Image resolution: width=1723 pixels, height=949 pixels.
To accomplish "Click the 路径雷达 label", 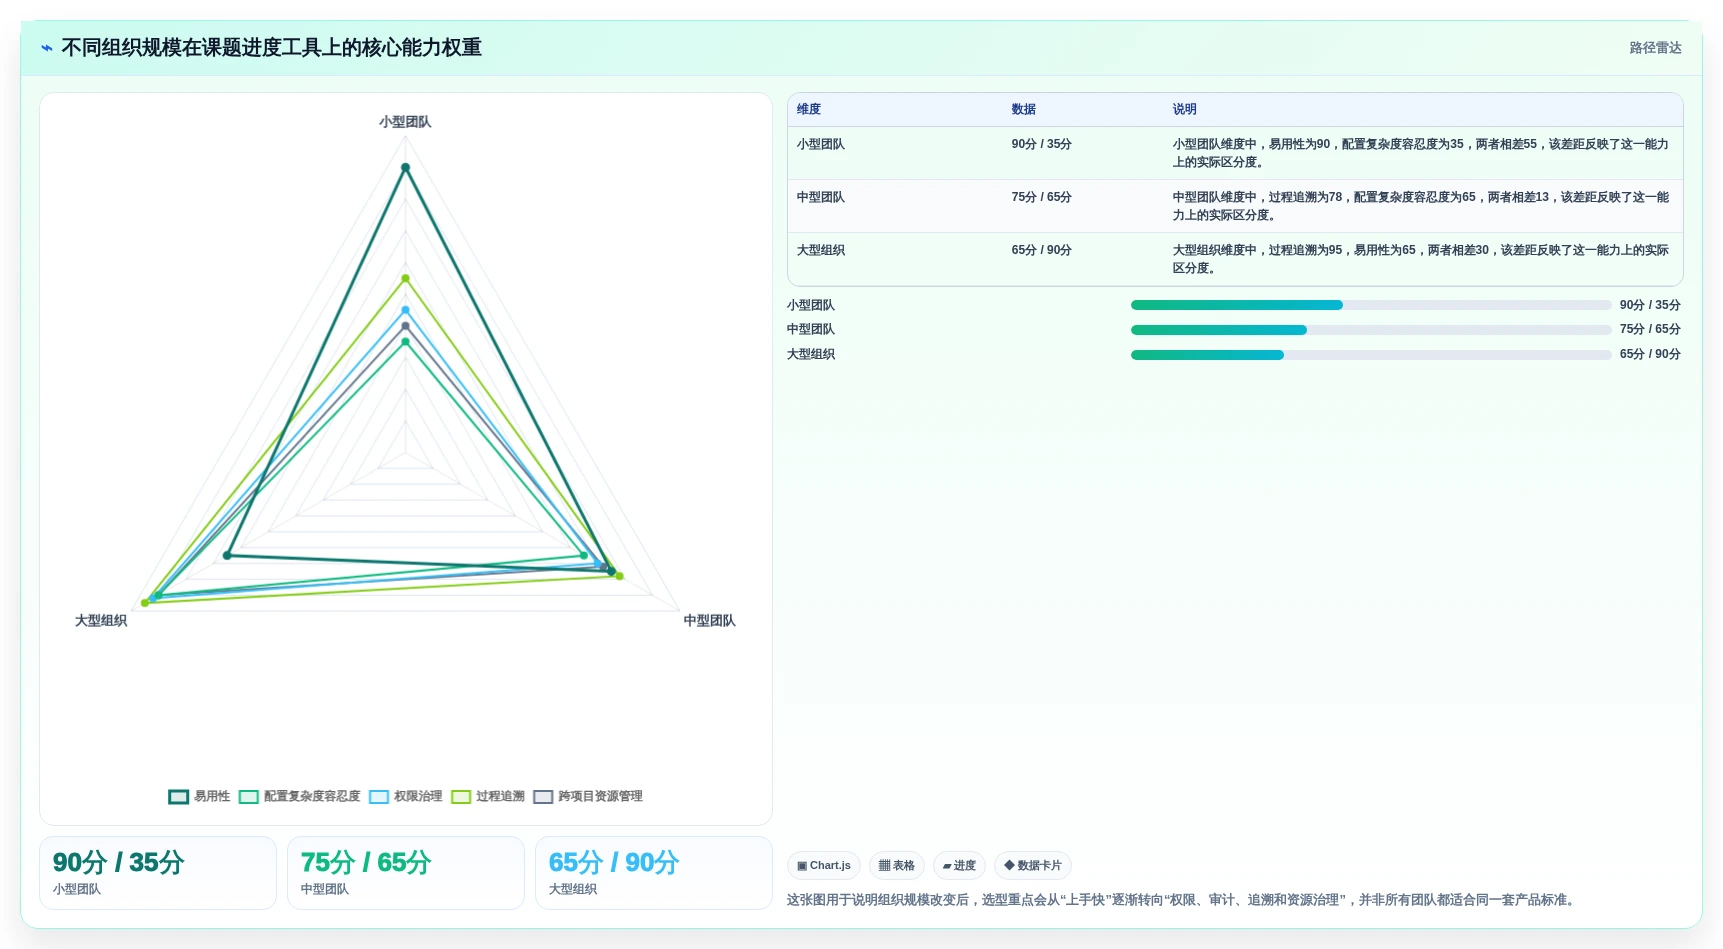I will click(1655, 48).
